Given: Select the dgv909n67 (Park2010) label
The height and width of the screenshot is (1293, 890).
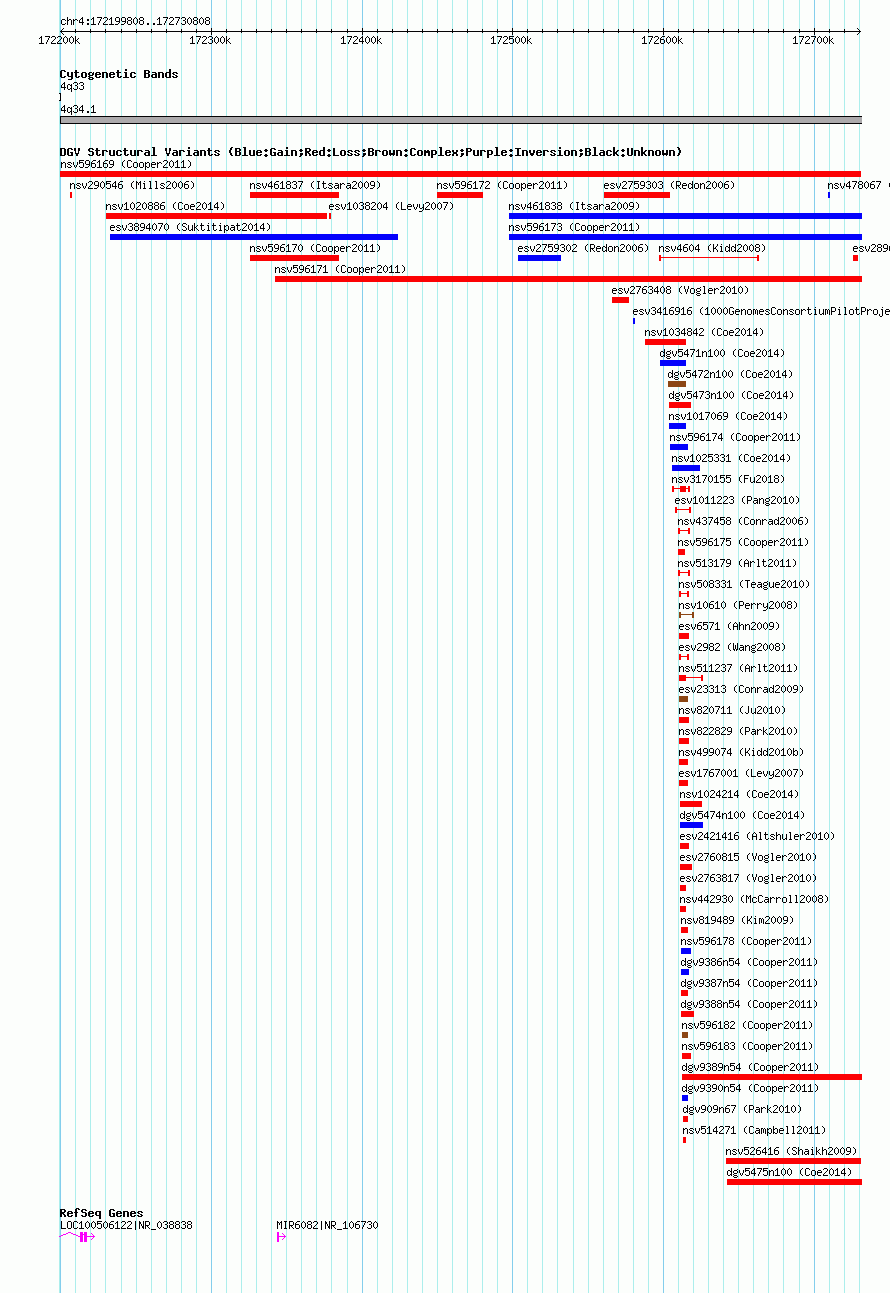Looking at the screenshot, I should pos(742,1109).
